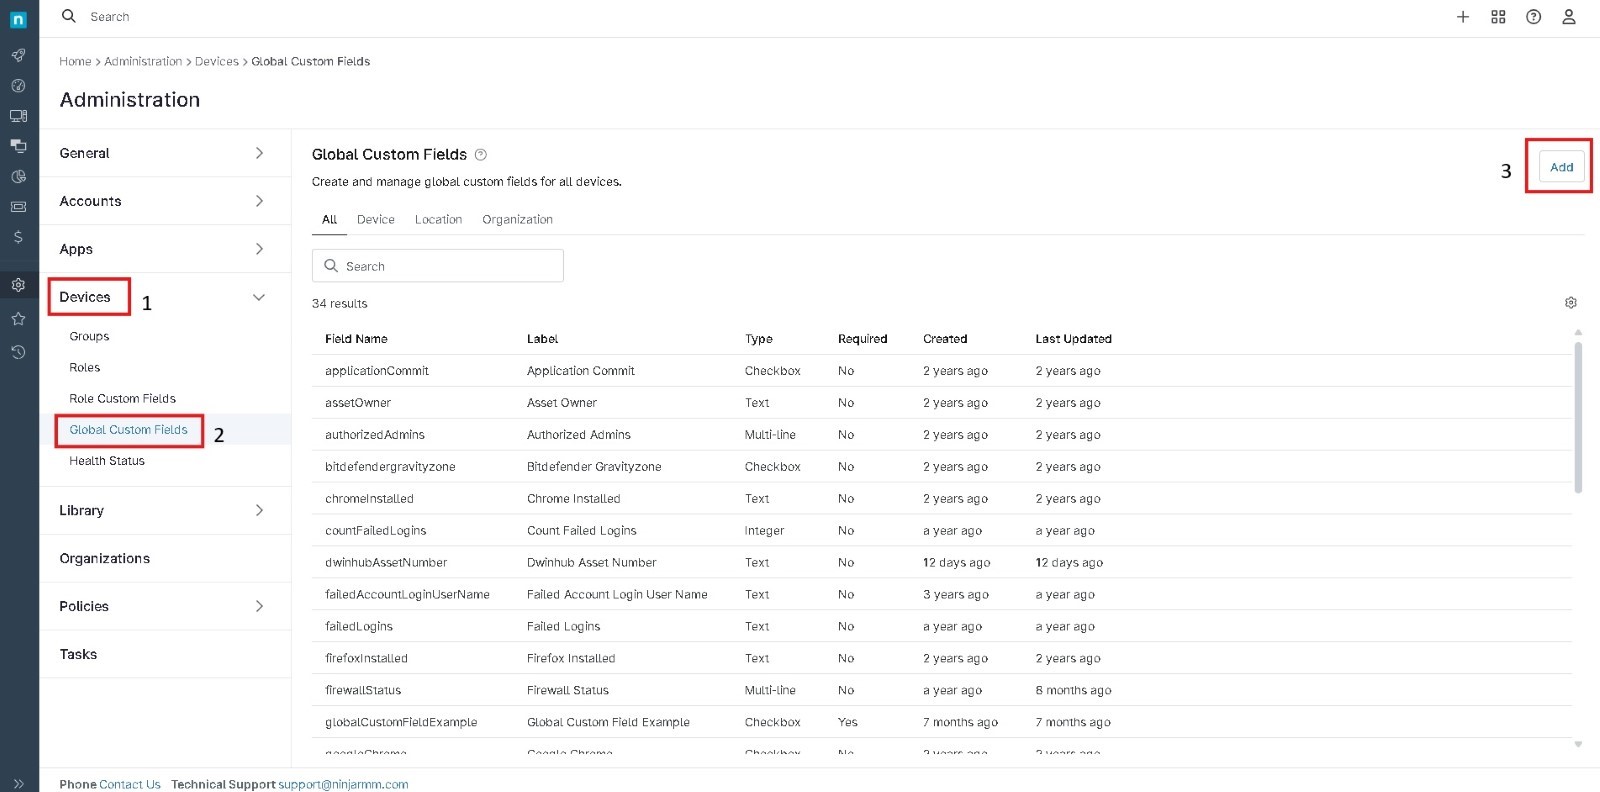Sort by Type column header
Screen dimensions: 1600x792
[758, 339]
